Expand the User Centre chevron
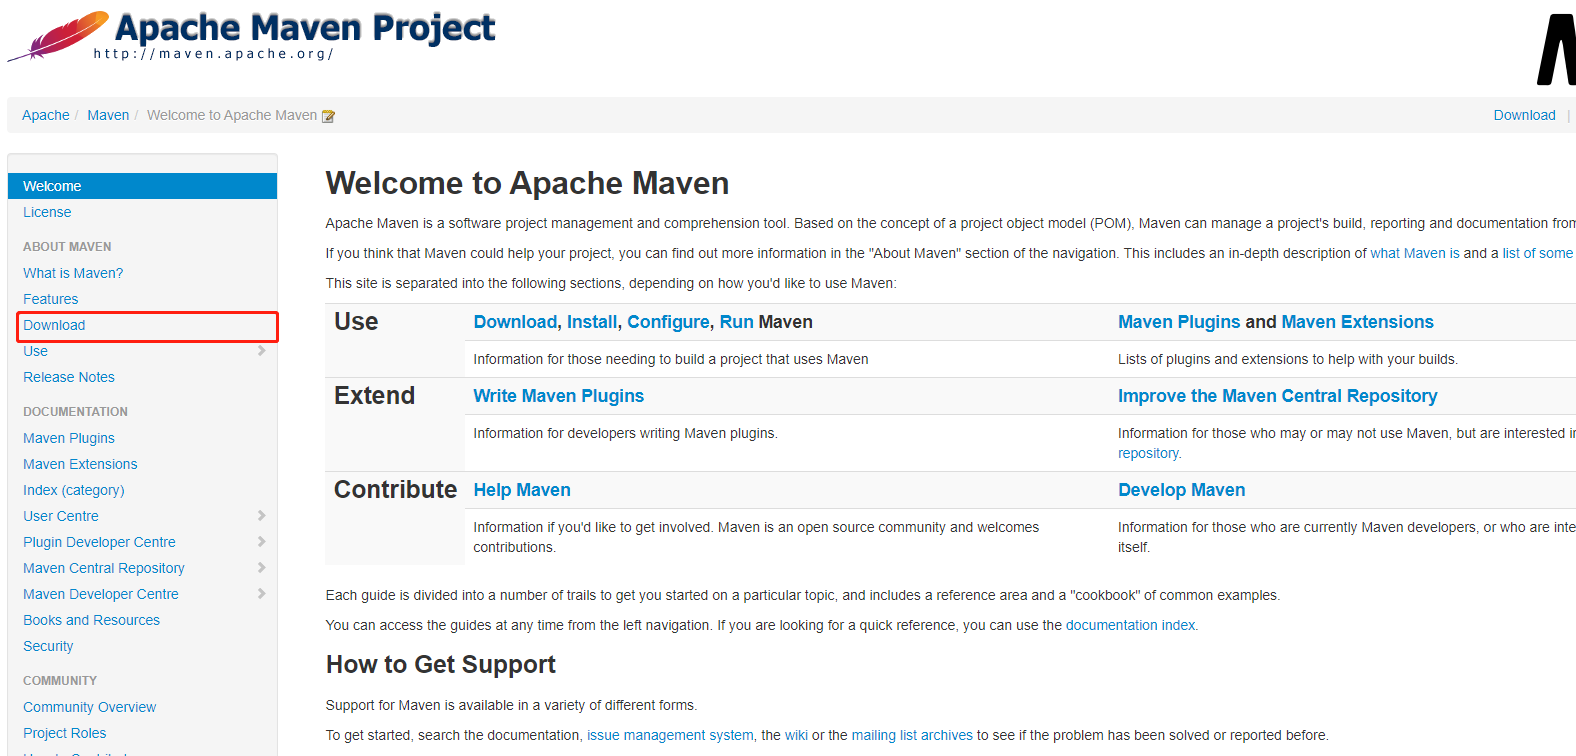1576x756 pixels. [262, 516]
